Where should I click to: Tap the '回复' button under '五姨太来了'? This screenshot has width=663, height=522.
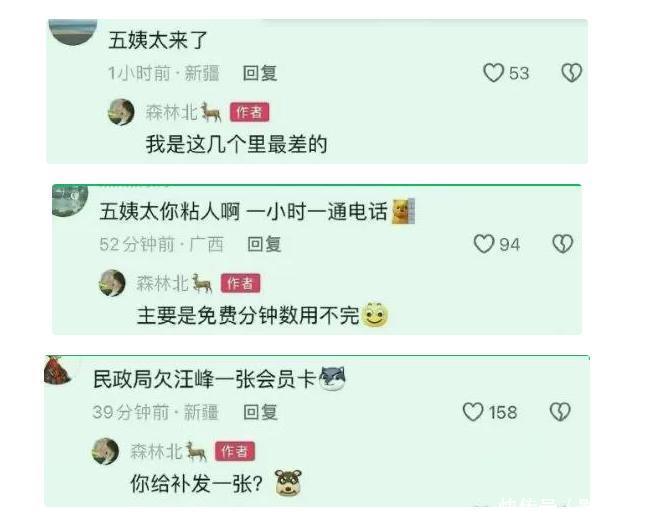pos(260,73)
